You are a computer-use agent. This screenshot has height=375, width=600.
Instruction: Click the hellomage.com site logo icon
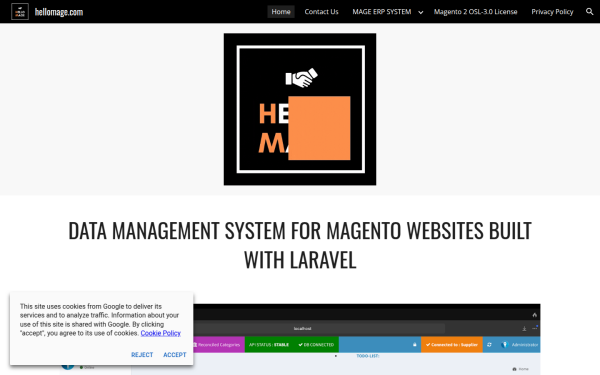point(20,11)
